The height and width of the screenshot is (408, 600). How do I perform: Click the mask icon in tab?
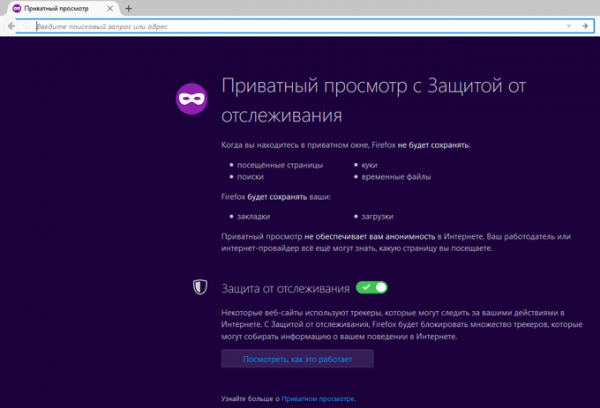17,8
